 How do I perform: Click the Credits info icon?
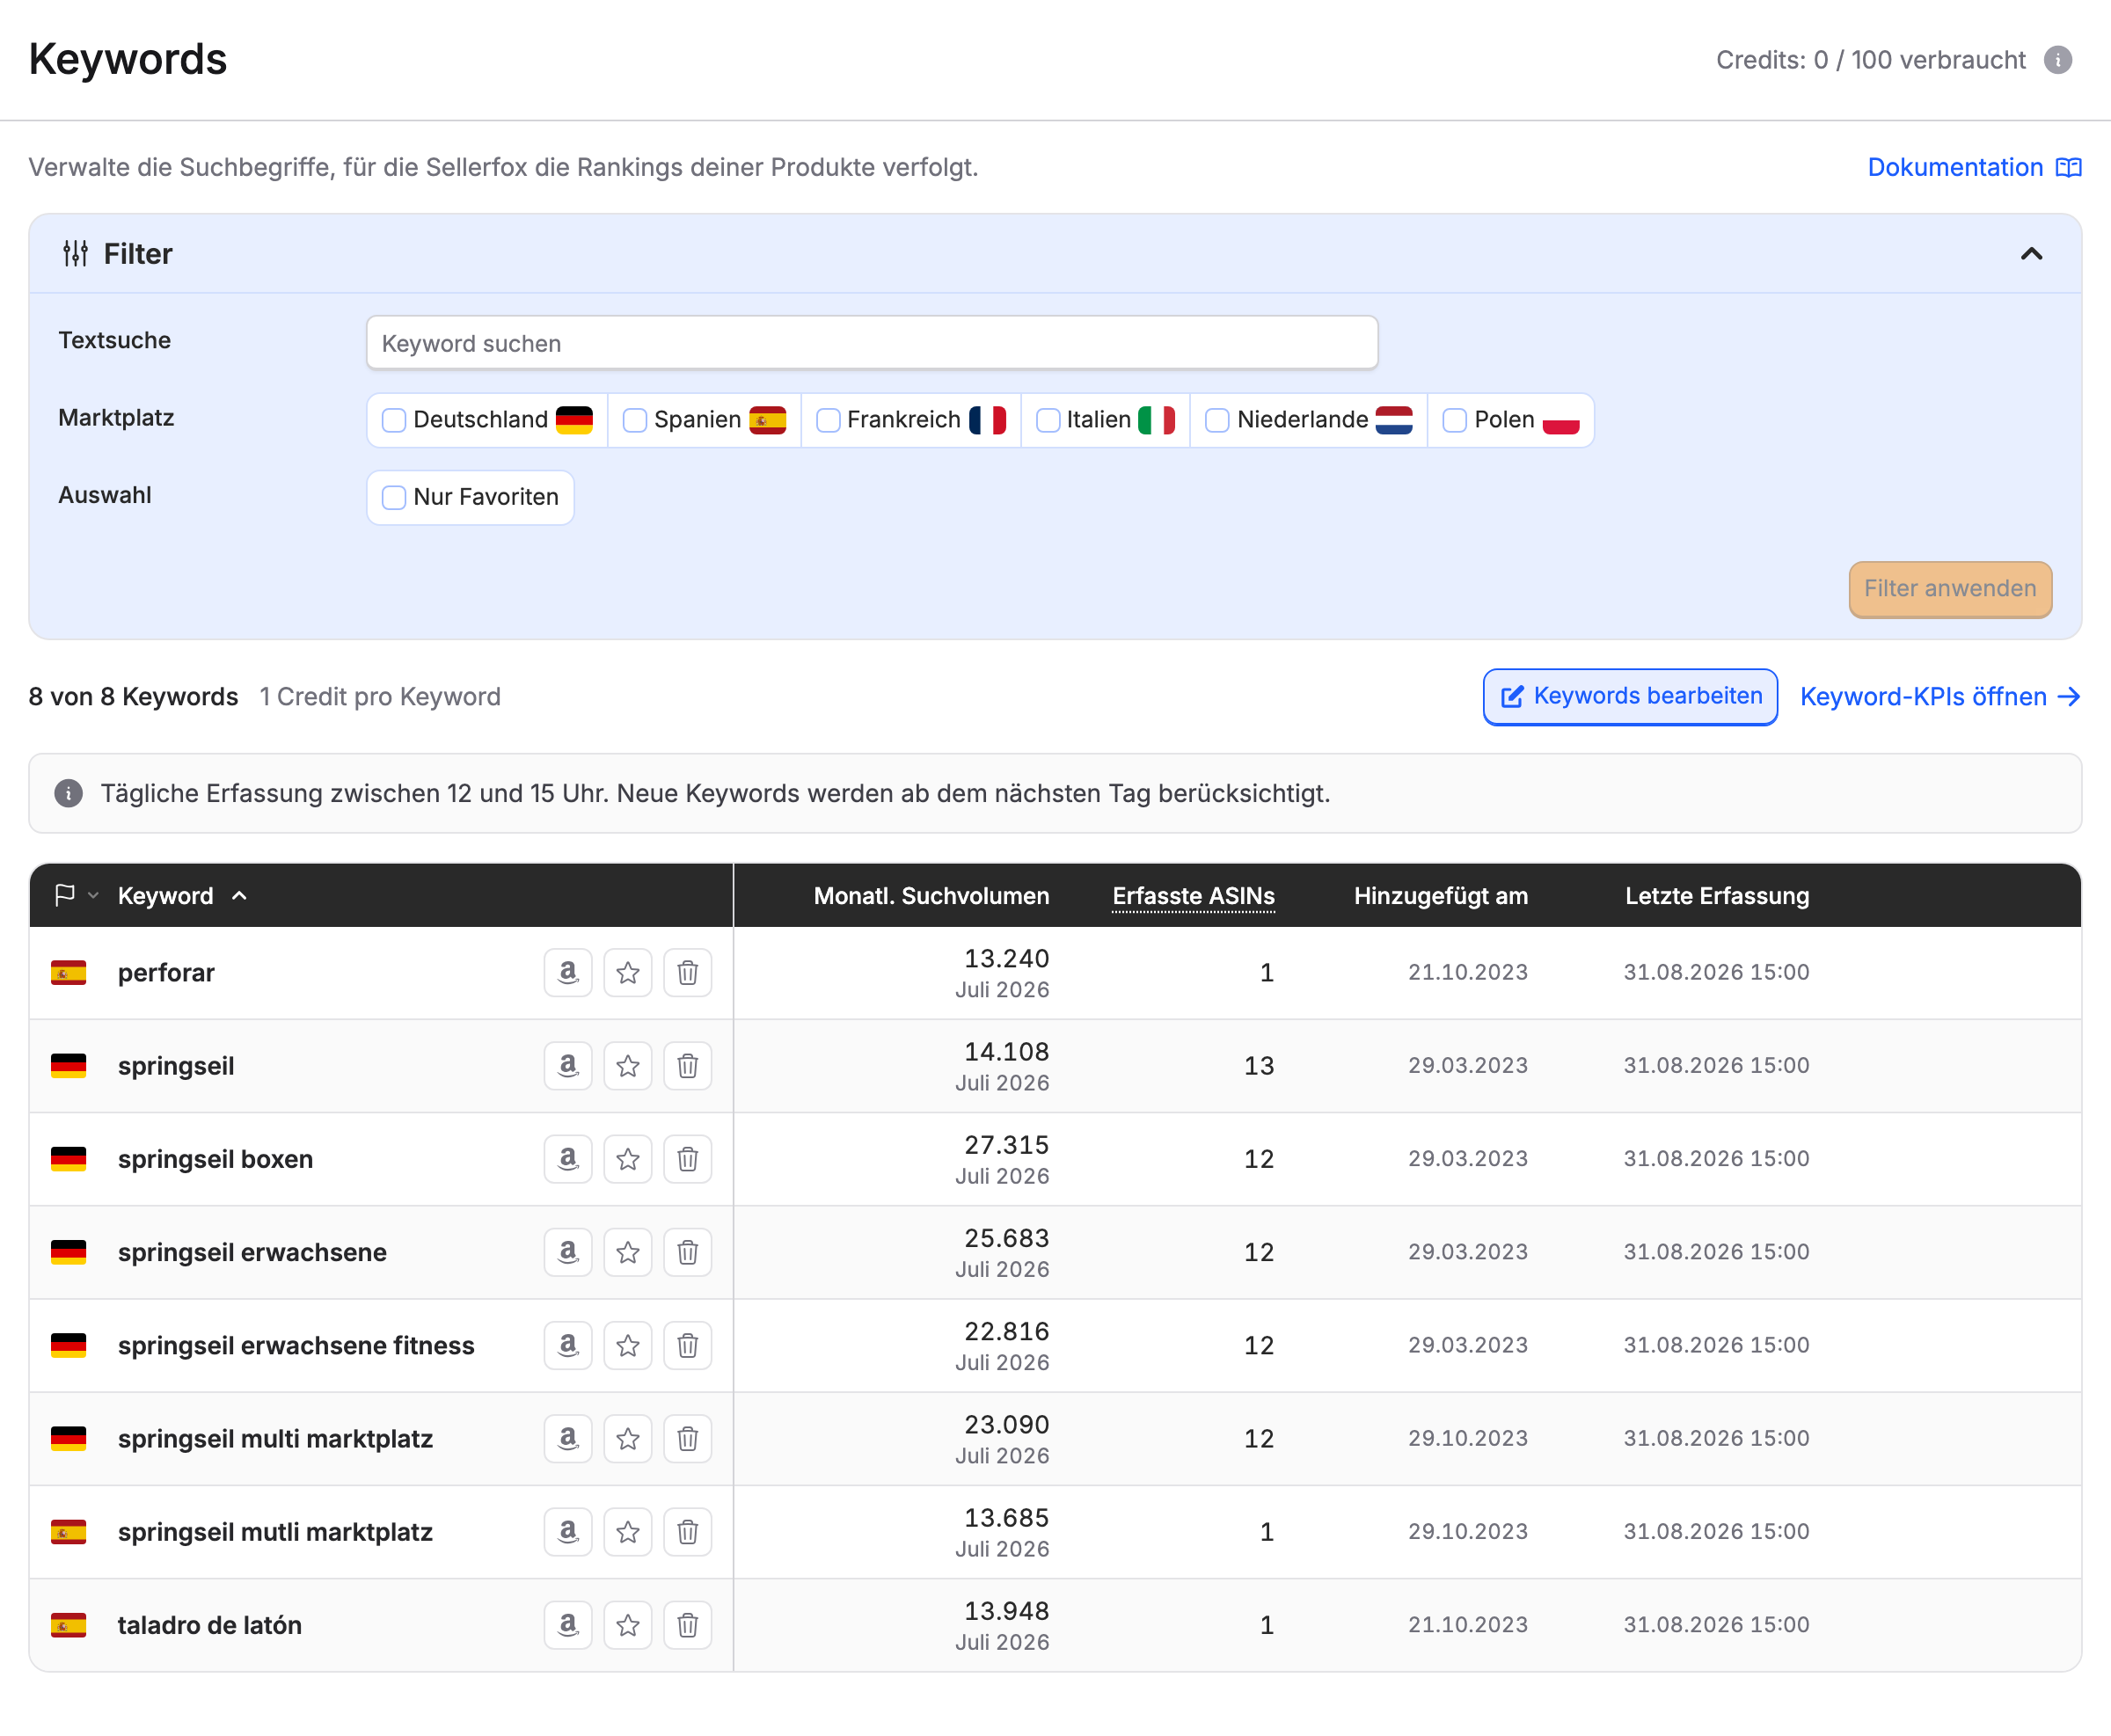coord(2057,60)
